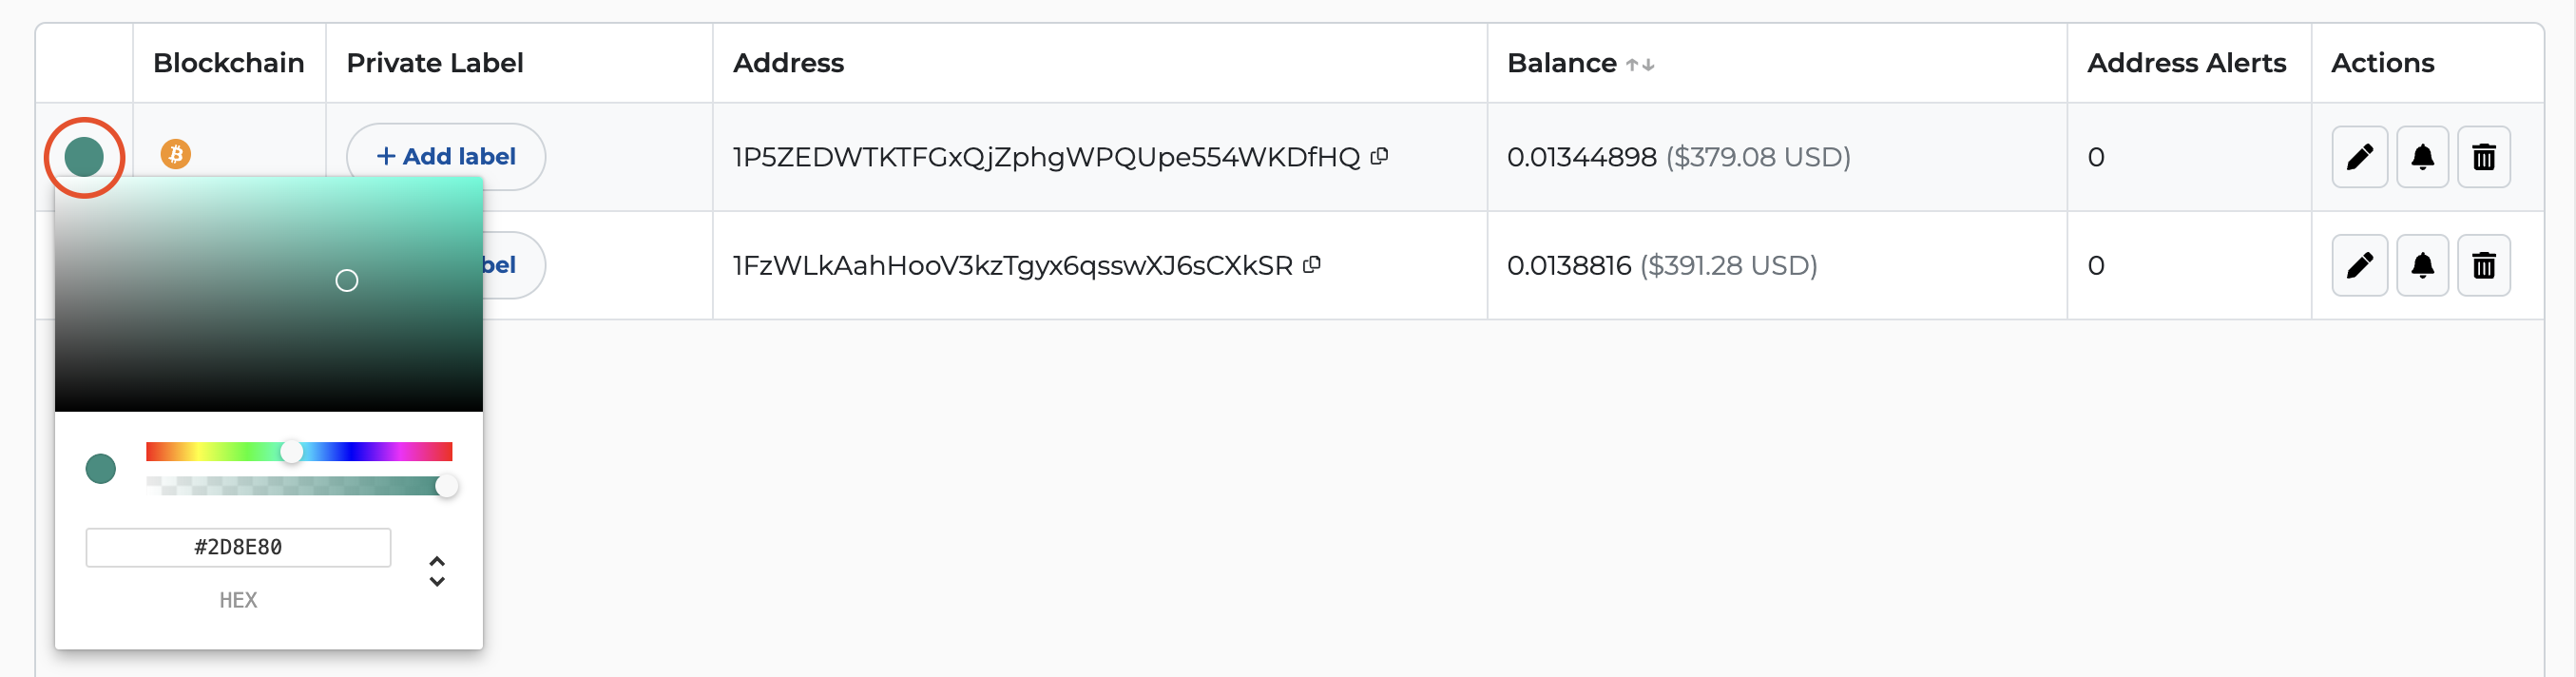Click the Bitcoin blockchain icon
This screenshot has height=677, width=2576.
(176, 154)
